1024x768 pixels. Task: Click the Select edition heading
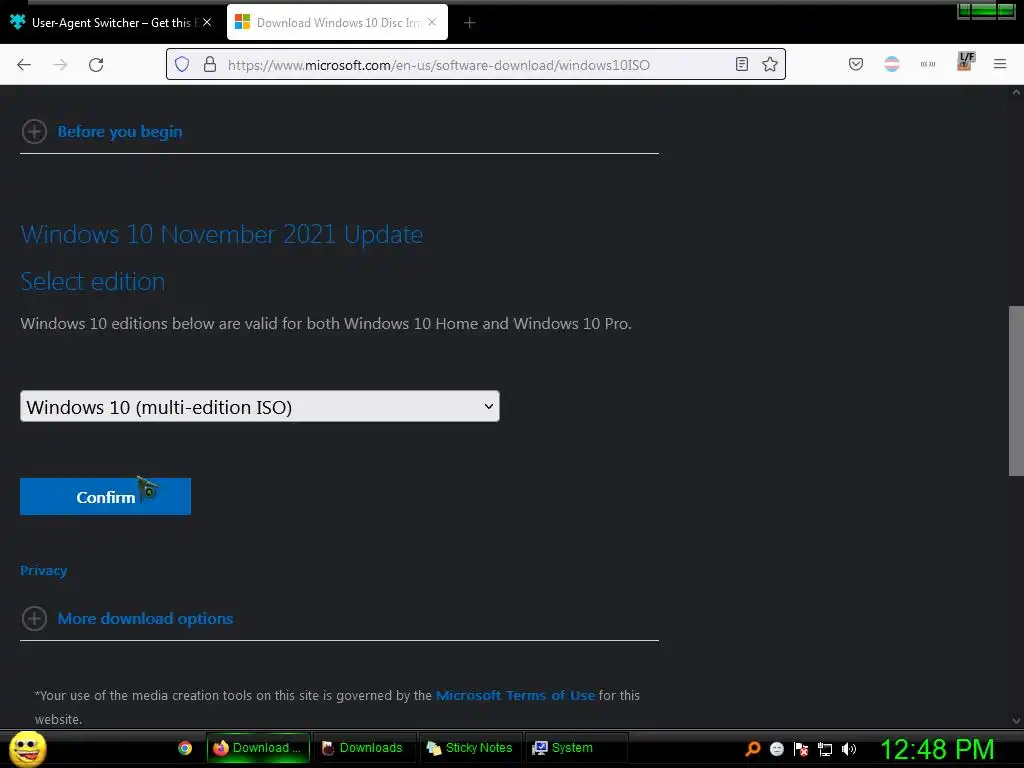click(x=93, y=281)
